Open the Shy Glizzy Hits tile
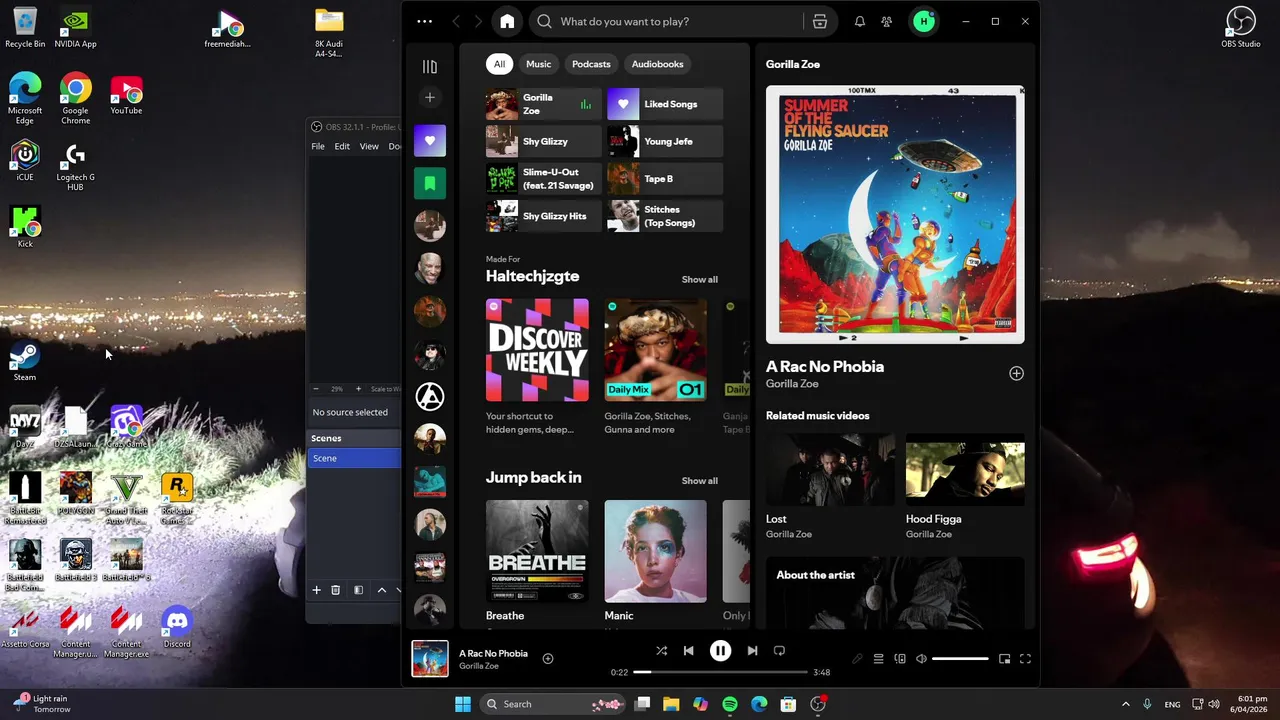Screen dimensions: 1280x720 543,216
